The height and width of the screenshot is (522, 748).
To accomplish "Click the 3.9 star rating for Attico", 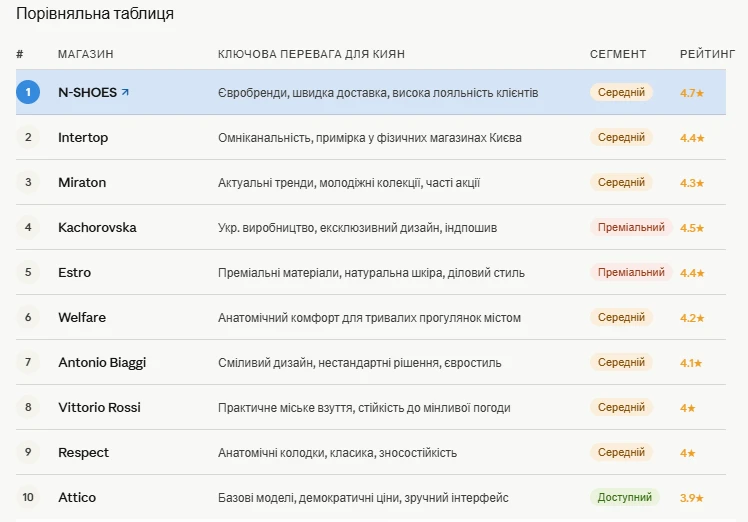I will click(x=692, y=498).
